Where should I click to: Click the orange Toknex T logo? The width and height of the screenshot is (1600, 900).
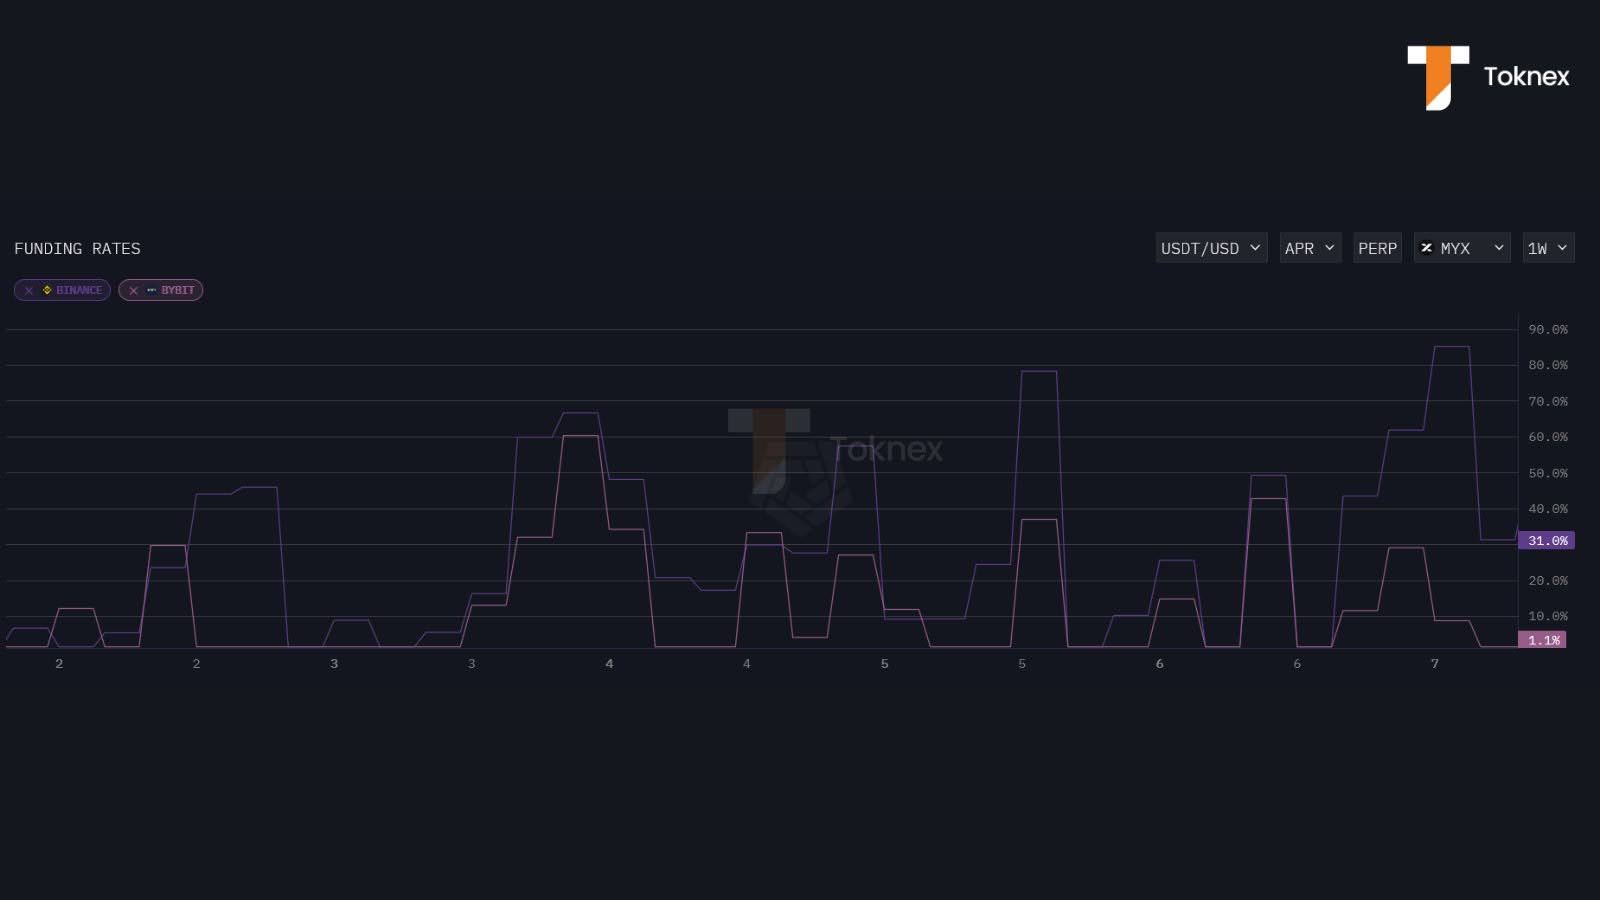(x=1437, y=77)
